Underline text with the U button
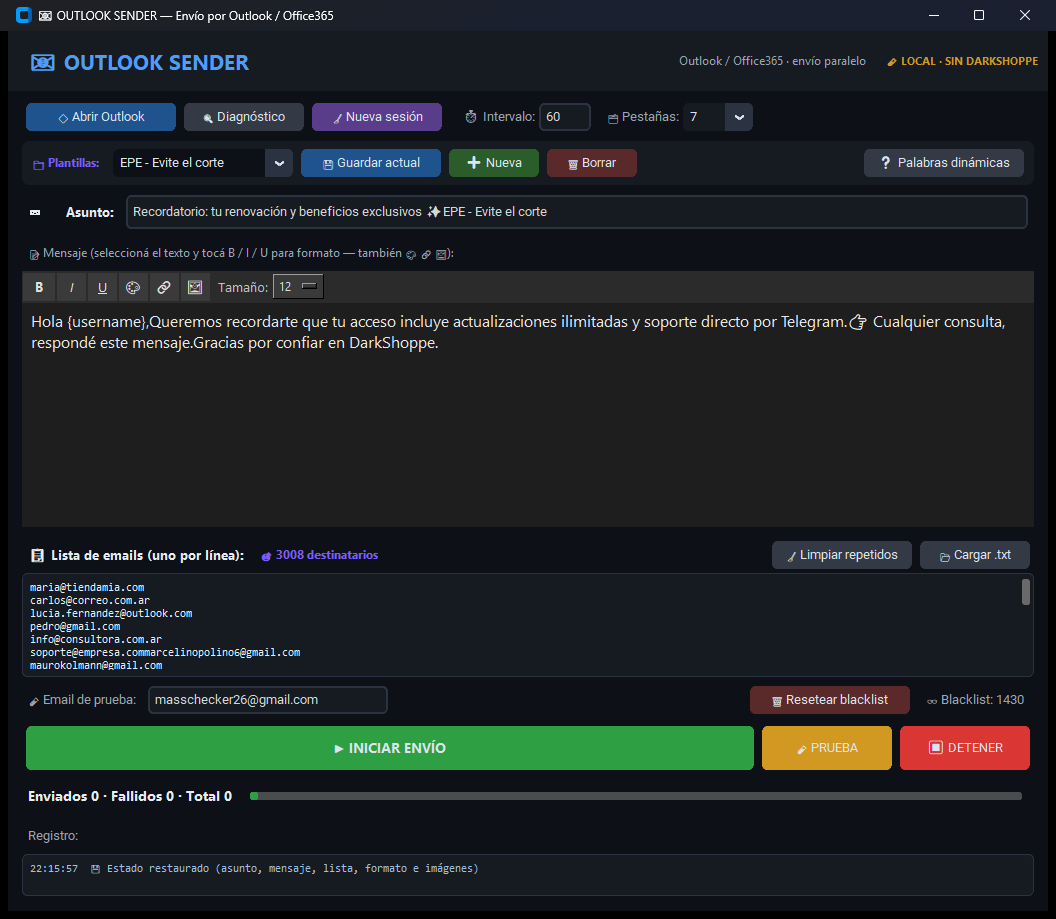Screen dimensions: 1056x919 click(x=102, y=287)
